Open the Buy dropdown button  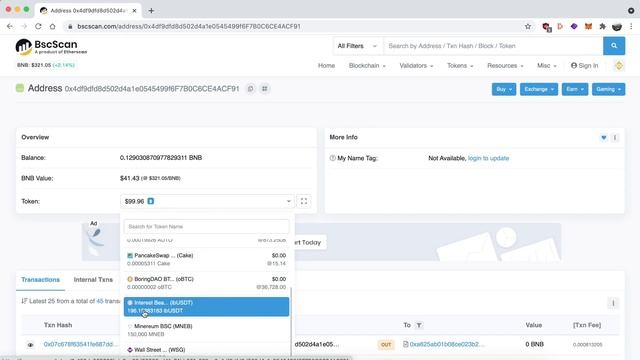pos(504,89)
